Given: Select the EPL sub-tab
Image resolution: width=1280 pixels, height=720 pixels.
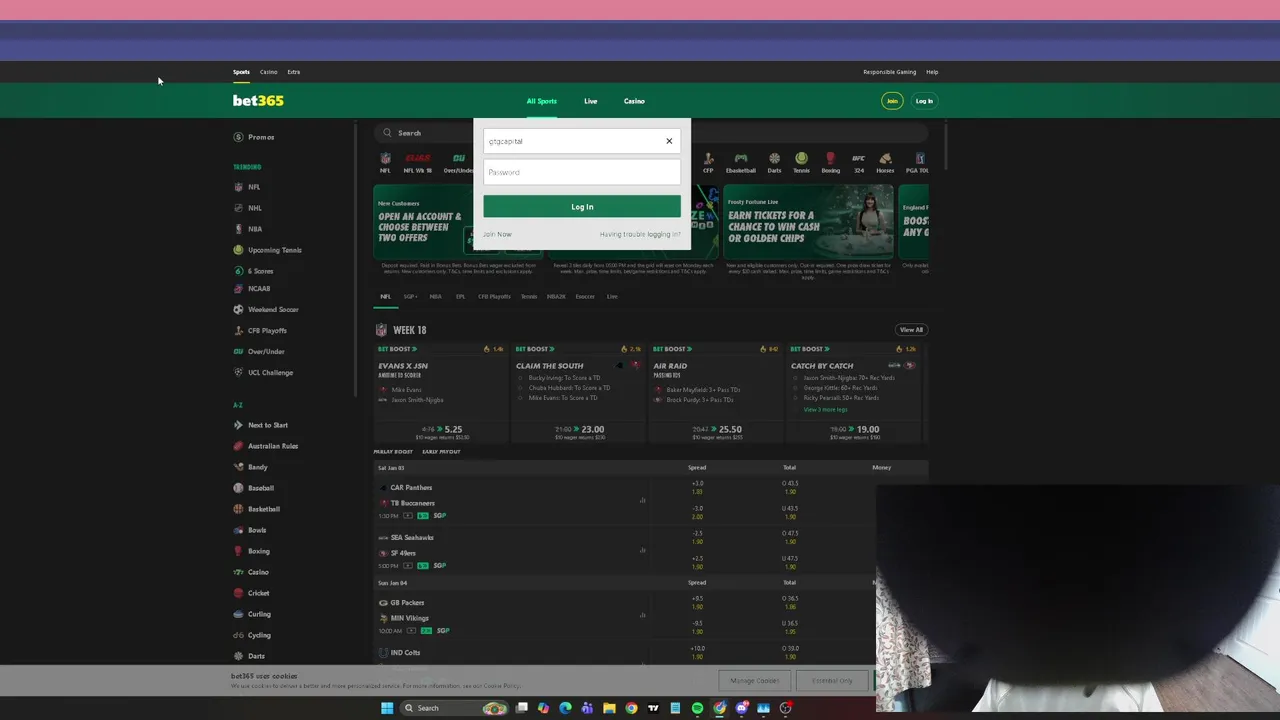Looking at the screenshot, I should [460, 297].
